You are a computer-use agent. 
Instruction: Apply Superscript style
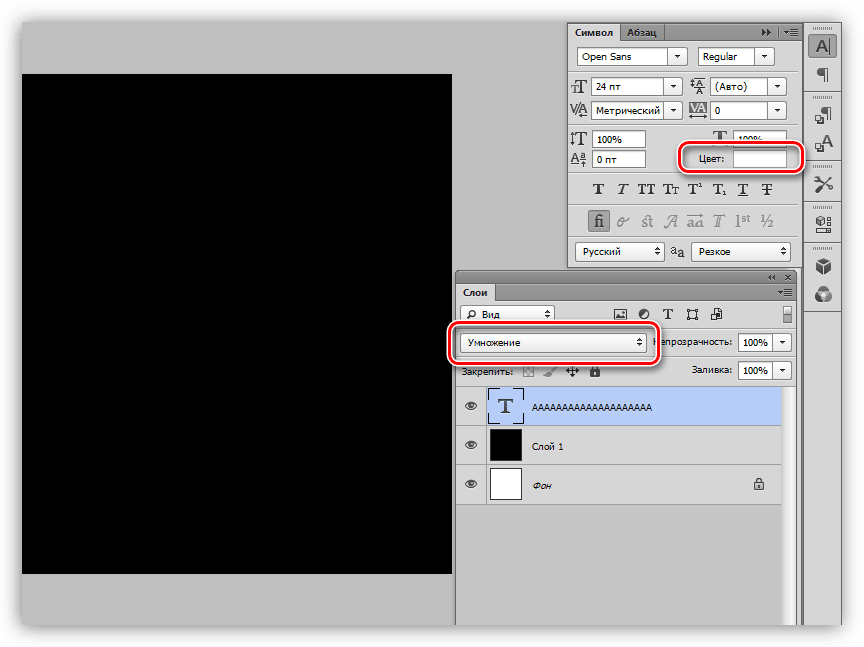[x=695, y=190]
